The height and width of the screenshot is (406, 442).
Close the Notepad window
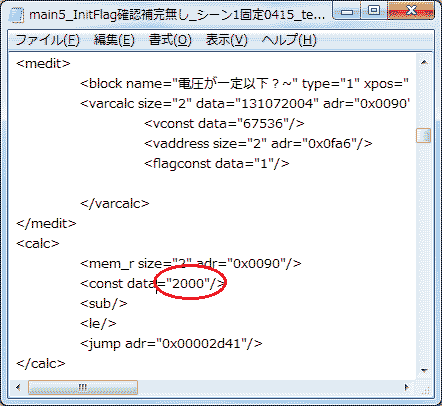click(410, 11)
